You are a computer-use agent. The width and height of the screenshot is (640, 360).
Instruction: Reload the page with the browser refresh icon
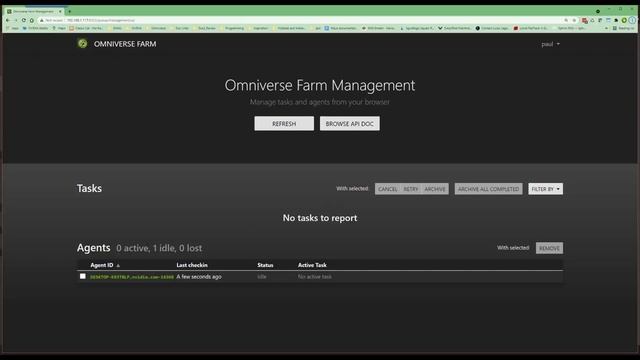(x=24, y=20)
